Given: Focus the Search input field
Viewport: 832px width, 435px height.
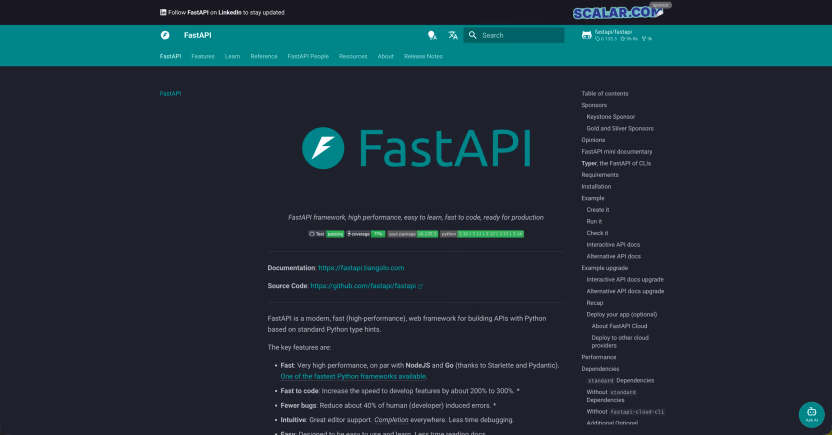Looking at the screenshot, I should pyautogui.click(x=514, y=35).
